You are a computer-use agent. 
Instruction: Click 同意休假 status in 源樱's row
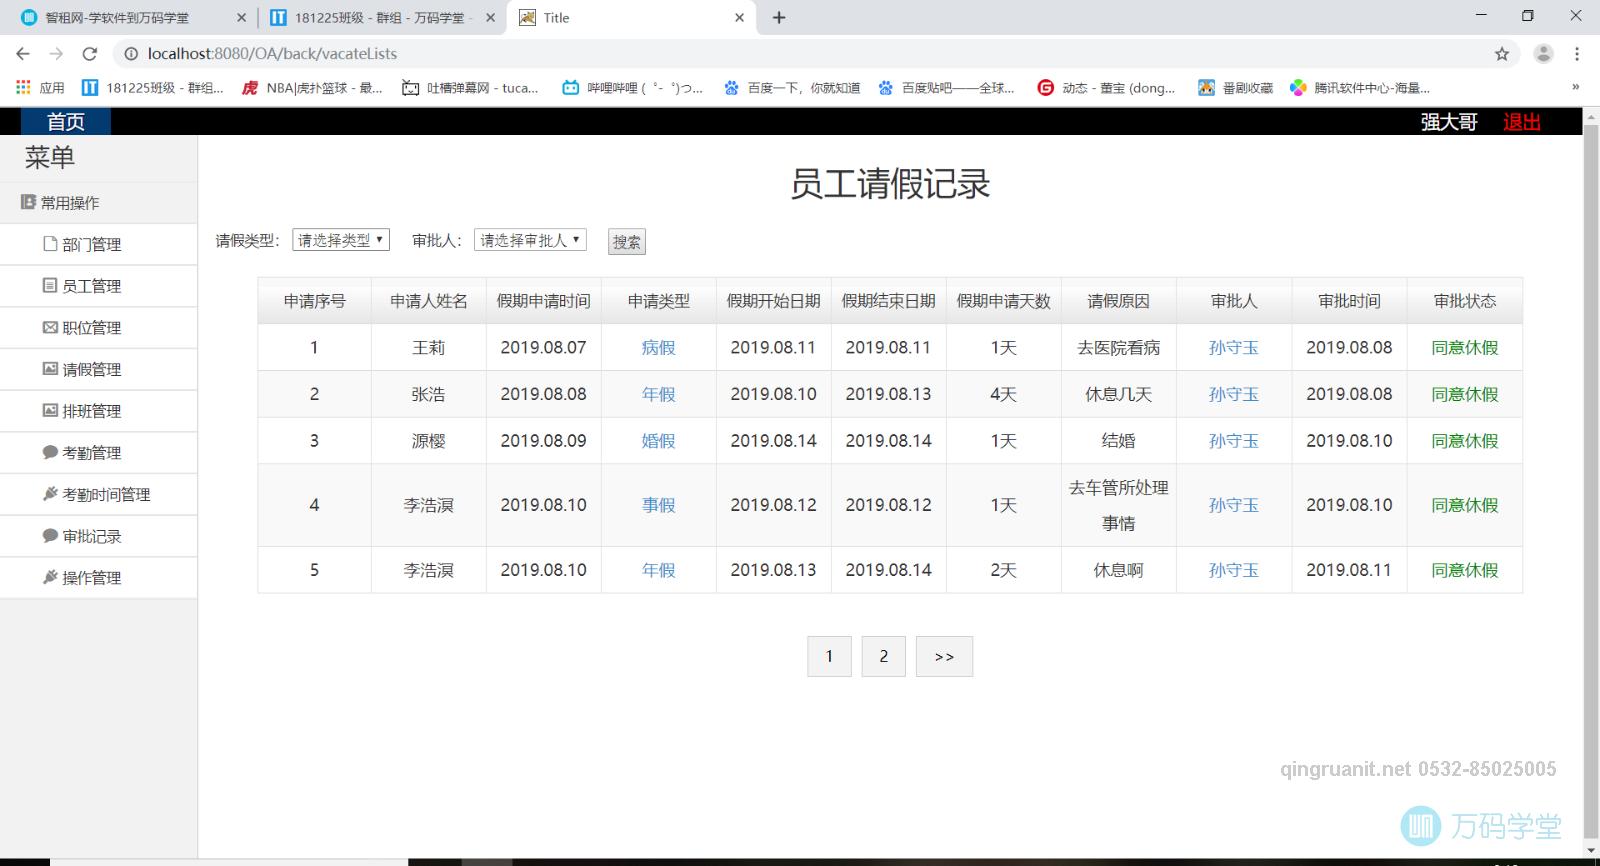coord(1465,441)
